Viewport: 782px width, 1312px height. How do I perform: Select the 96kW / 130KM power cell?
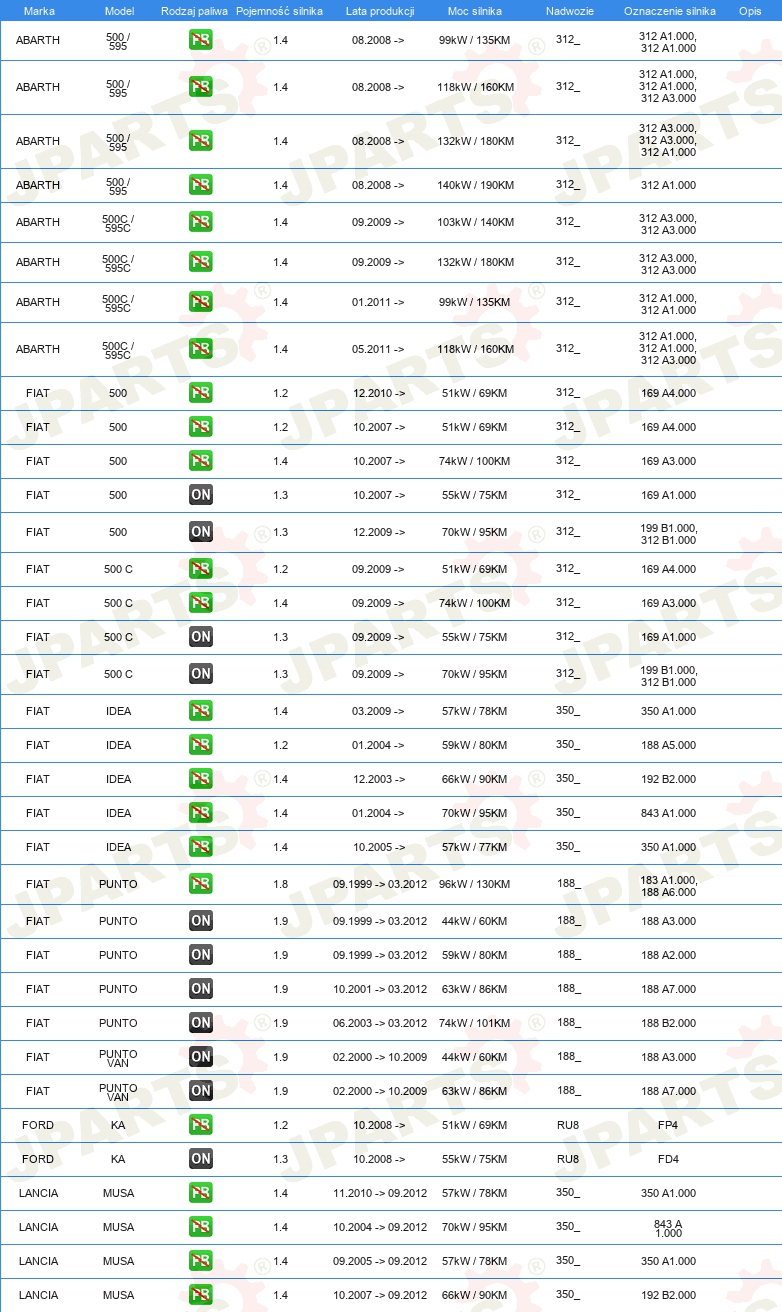click(x=476, y=884)
